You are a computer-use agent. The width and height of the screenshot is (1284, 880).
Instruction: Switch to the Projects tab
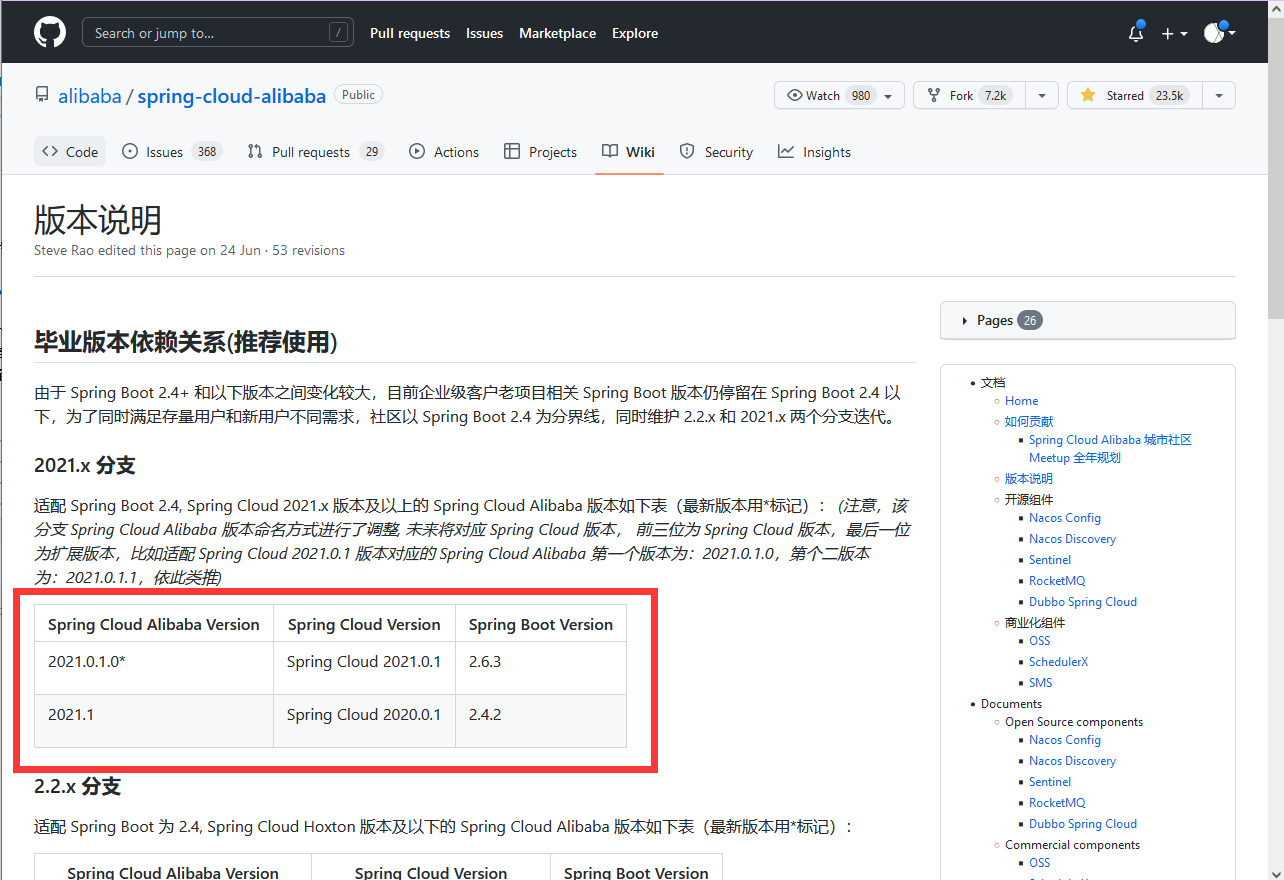coord(540,152)
